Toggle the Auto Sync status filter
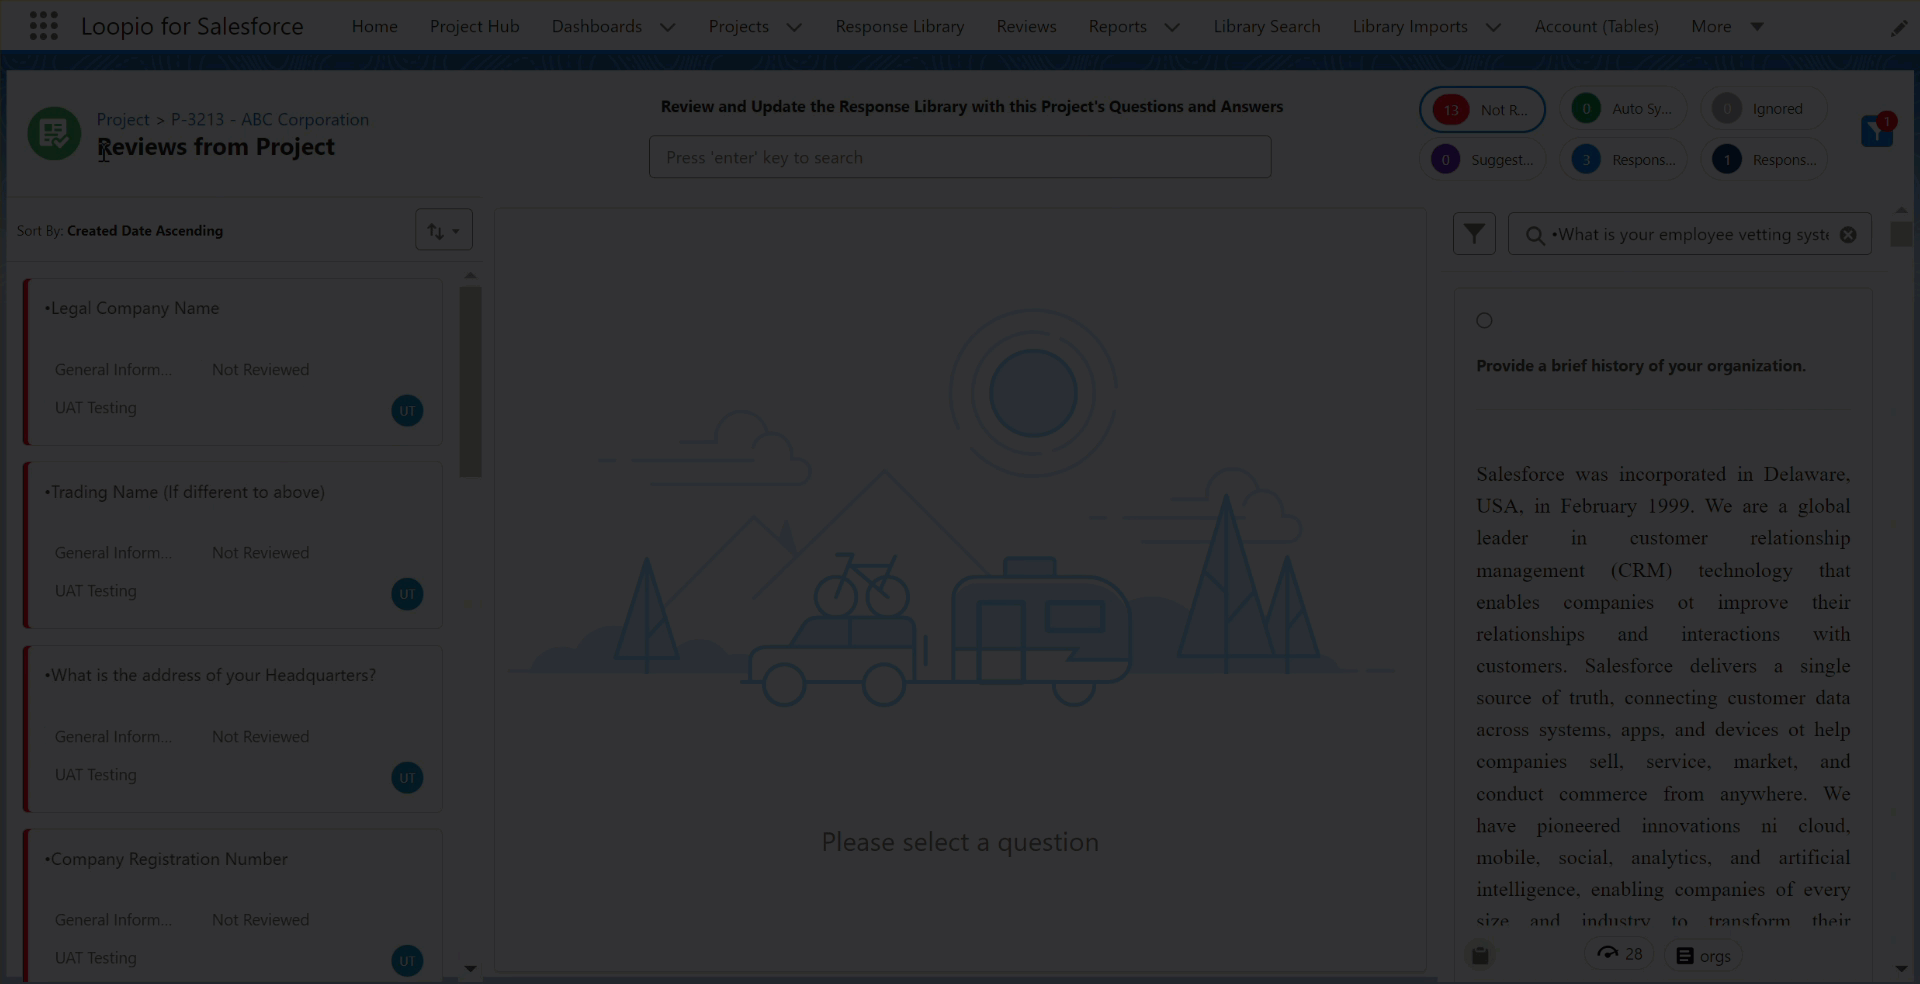Image resolution: width=1920 pixels, height=984 pixels. (x=1623, y=108)
